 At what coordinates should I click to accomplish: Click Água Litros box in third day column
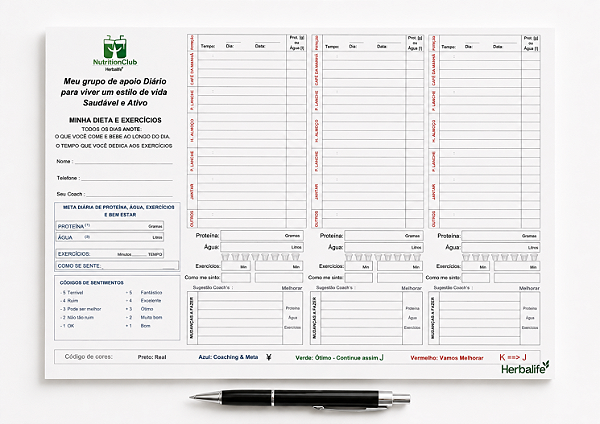click(501, 248)
